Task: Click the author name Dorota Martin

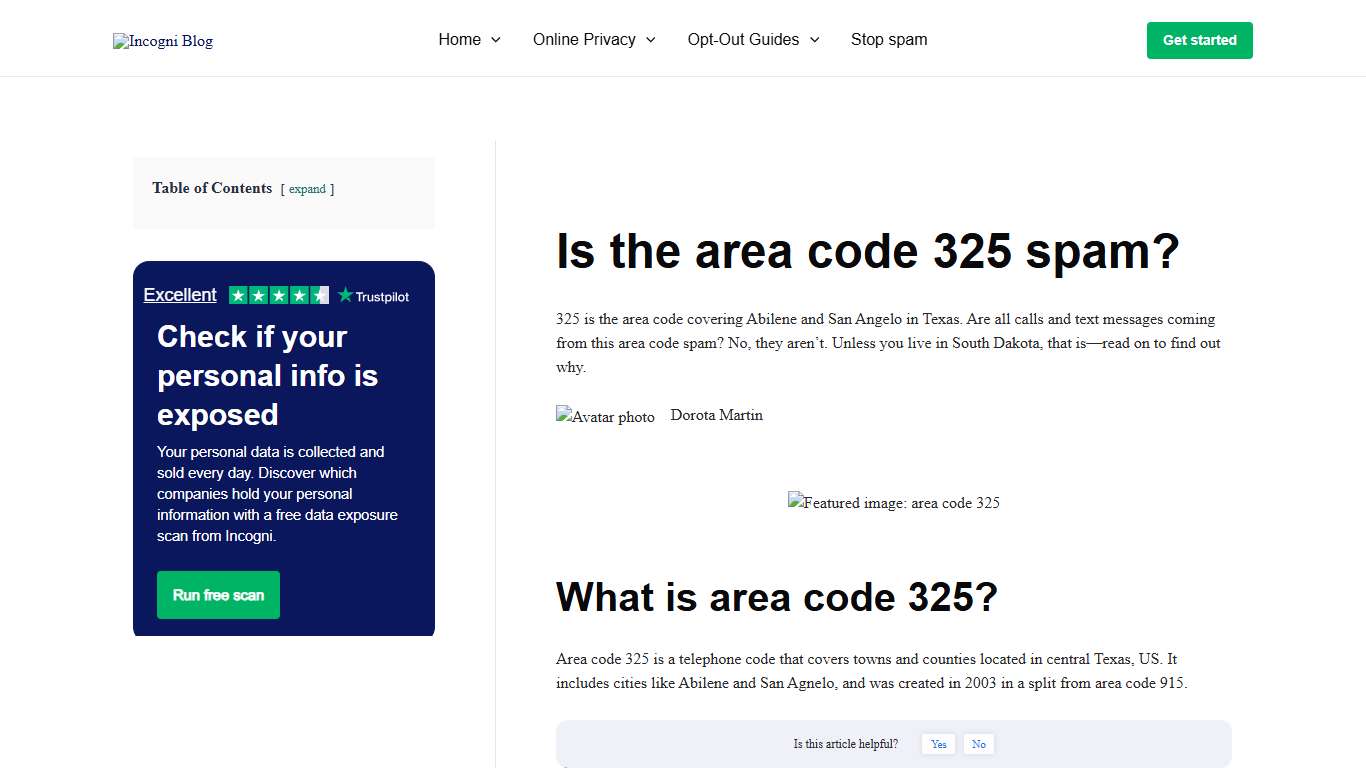Action: coord(716,415)
